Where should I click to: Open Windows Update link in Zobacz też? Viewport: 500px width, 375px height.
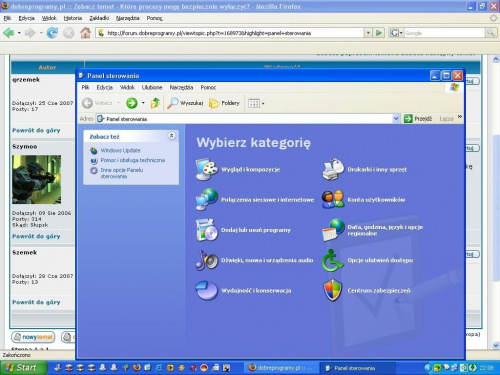tap(120, 150)
